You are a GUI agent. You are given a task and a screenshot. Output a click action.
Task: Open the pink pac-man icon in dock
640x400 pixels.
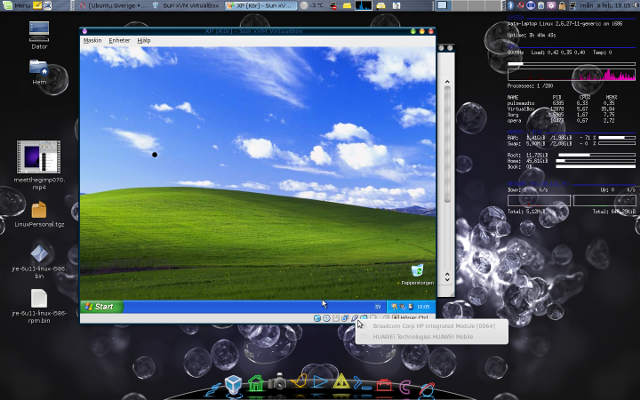[x=405, y=386]
